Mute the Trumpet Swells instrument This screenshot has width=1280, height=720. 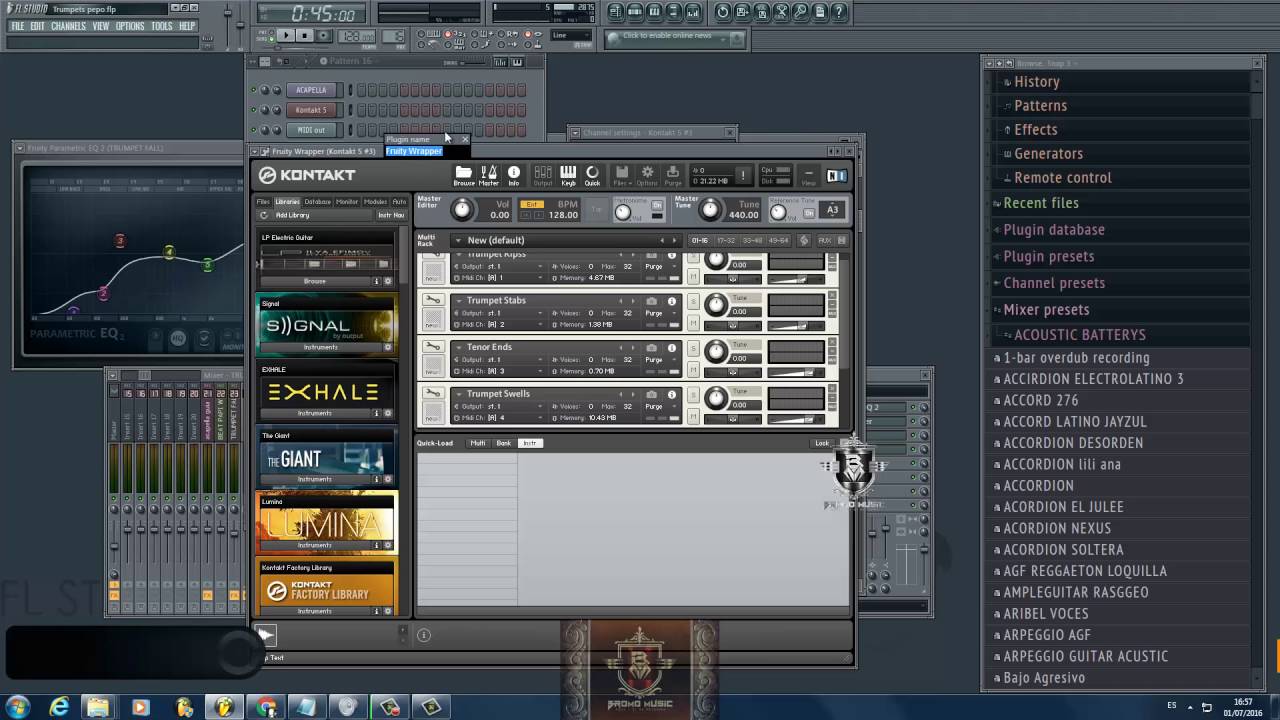694,416
